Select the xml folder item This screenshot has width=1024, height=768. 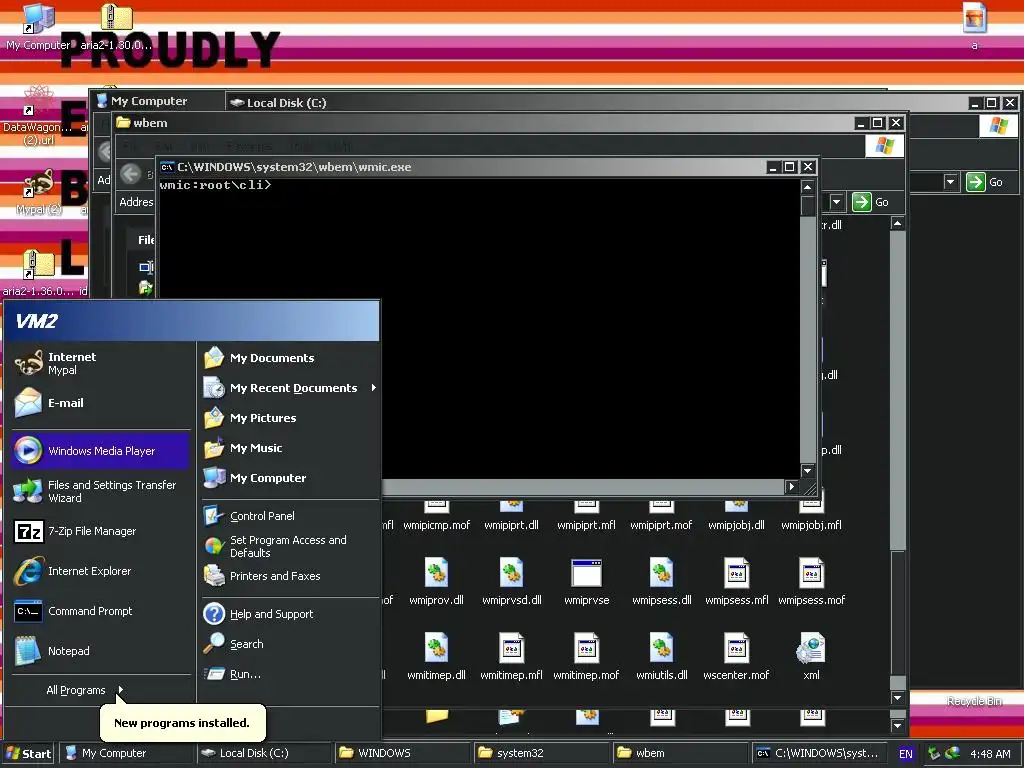[811, 656]
